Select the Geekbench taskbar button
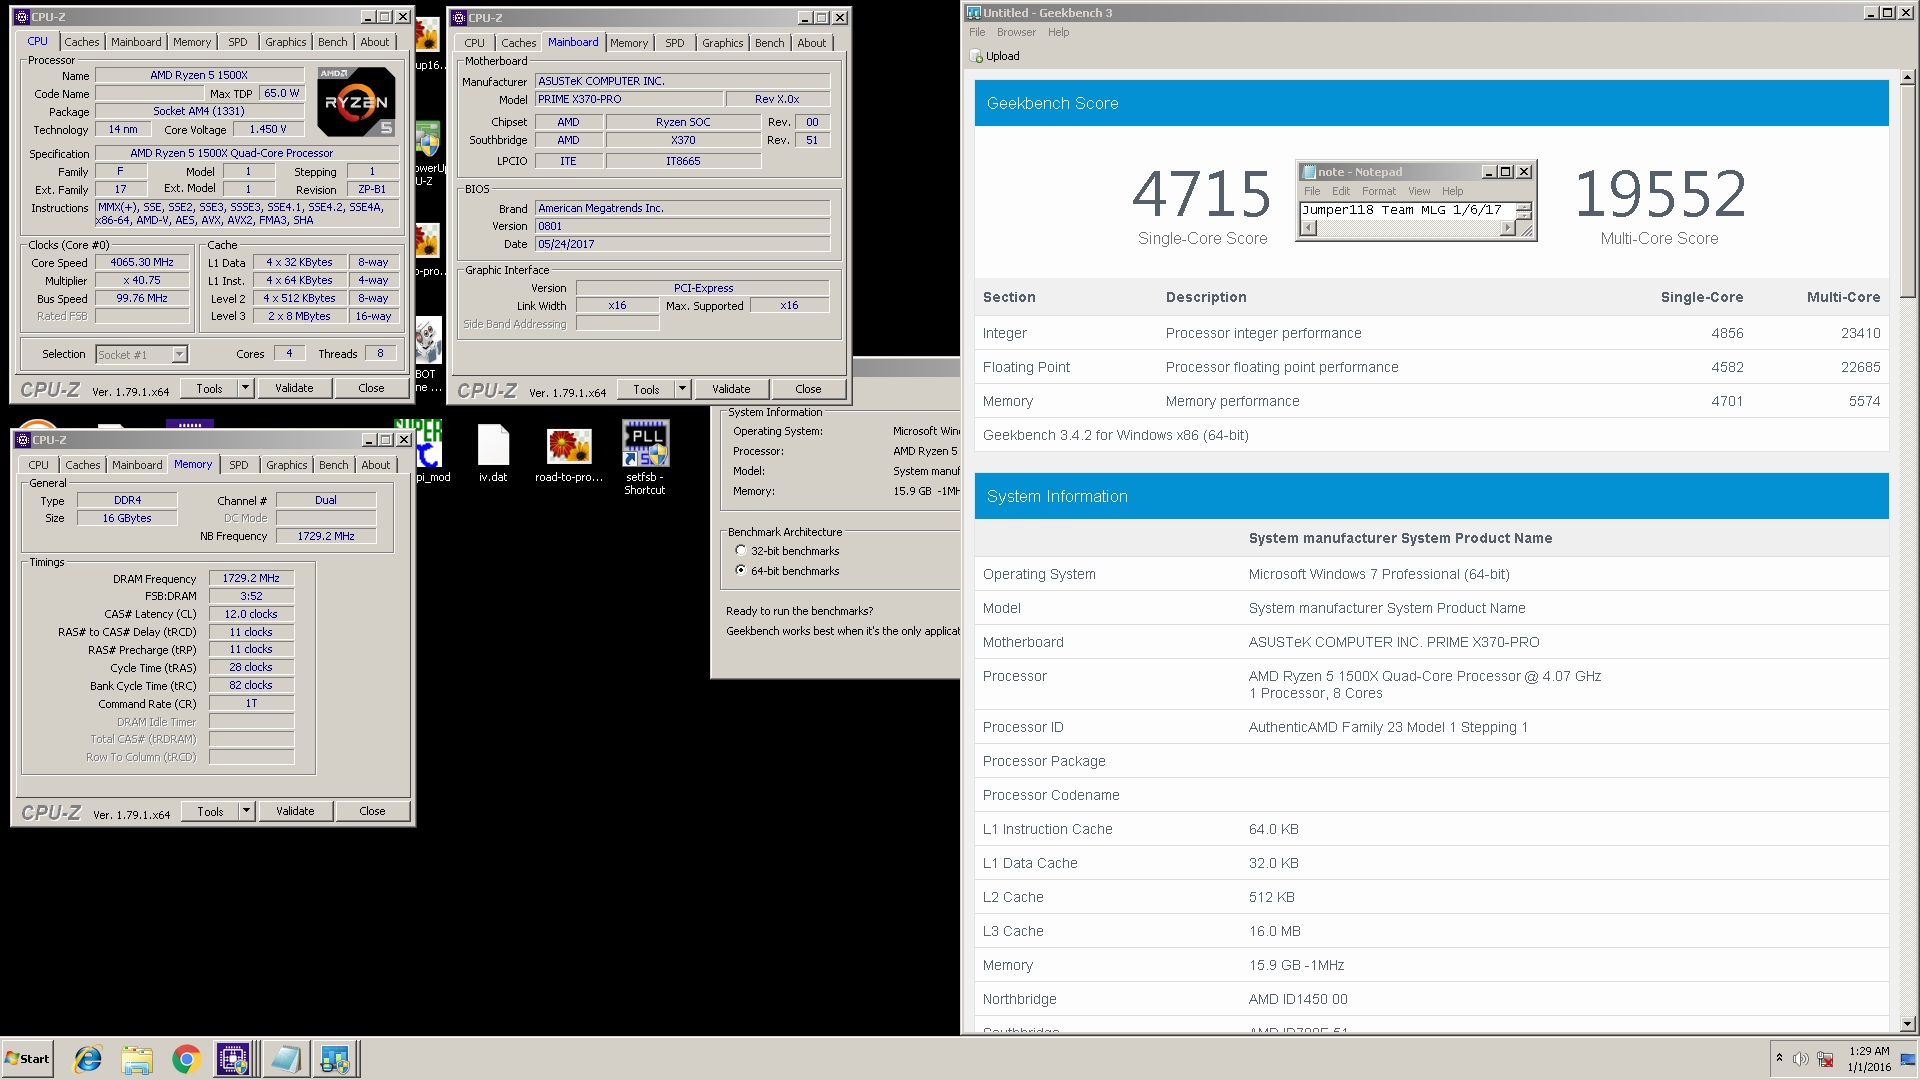1920x1080 pixels. pos(335,1059)
